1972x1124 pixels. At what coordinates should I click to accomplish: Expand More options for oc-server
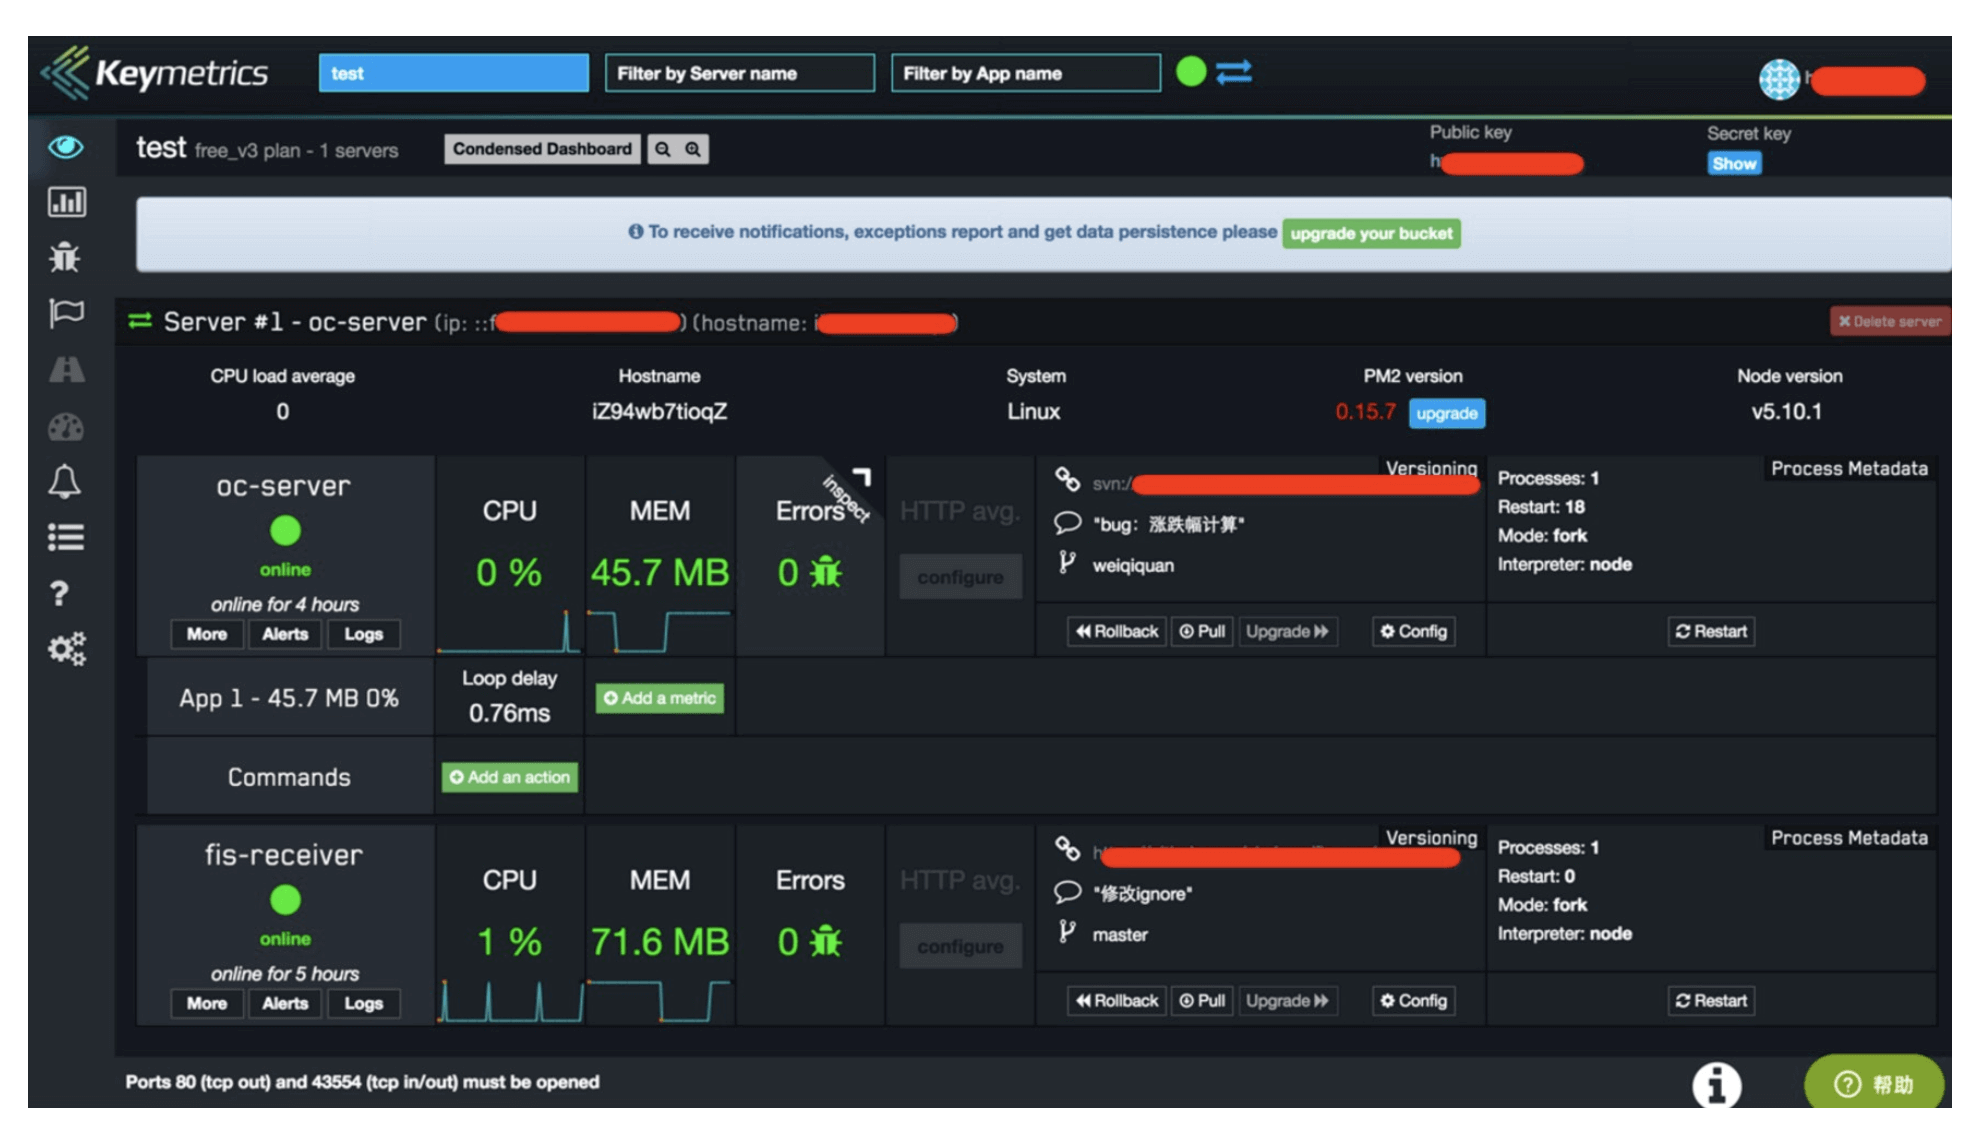(x=207, y=634)
